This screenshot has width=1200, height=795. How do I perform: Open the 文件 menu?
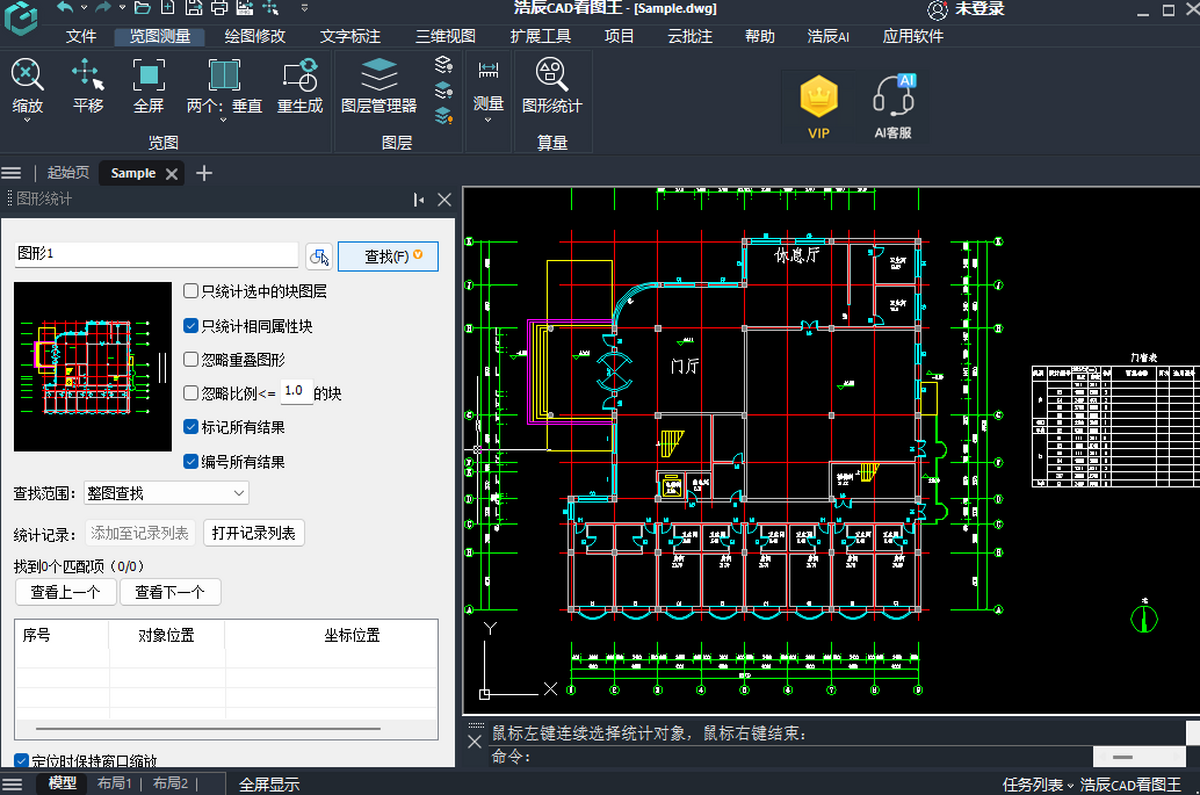click(81, 36)
